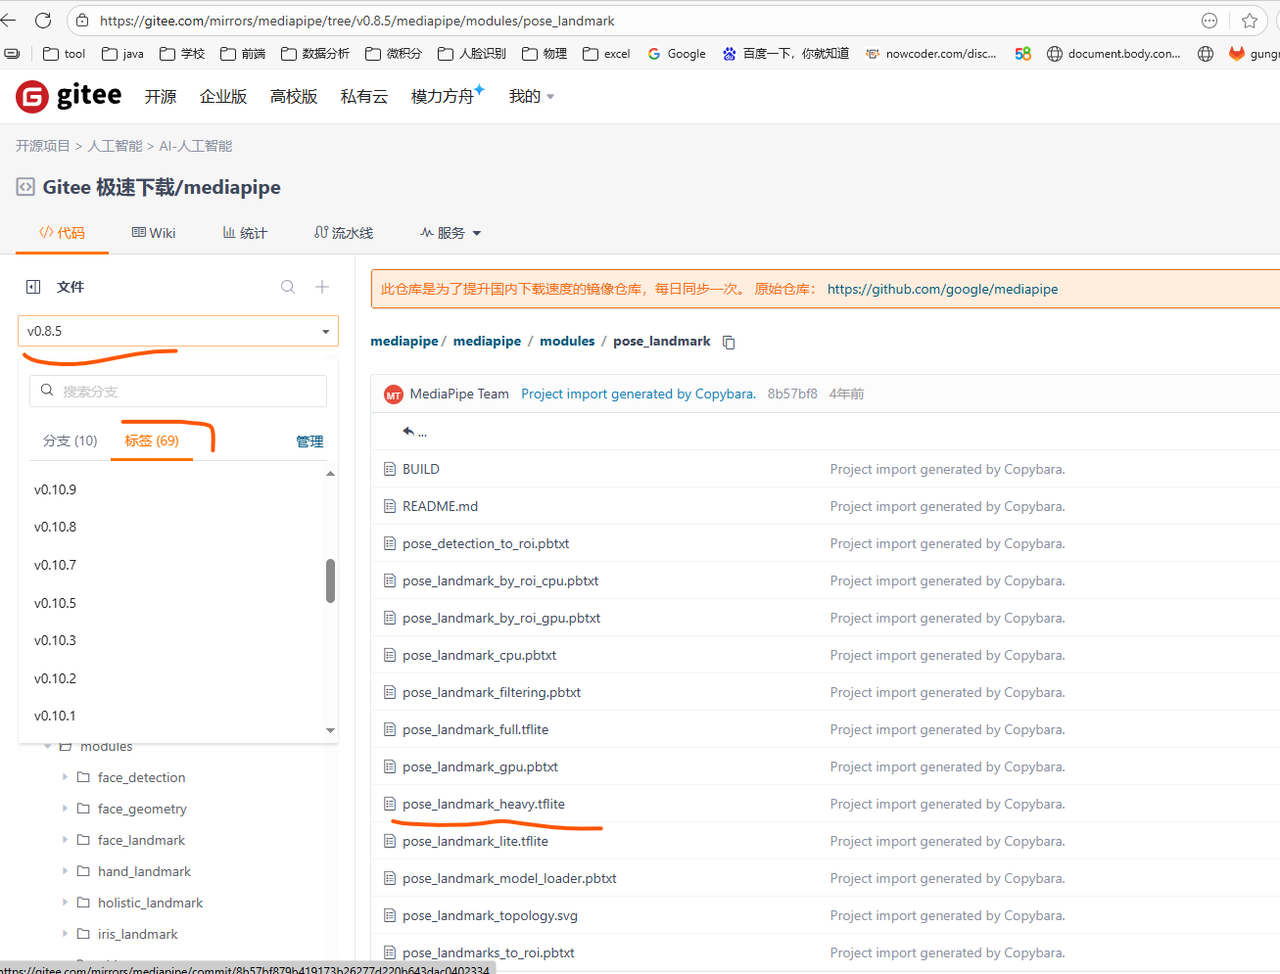Click the Gitee logo
Viewport: 1280px width, 974px height.
click(x=68, y=96)
